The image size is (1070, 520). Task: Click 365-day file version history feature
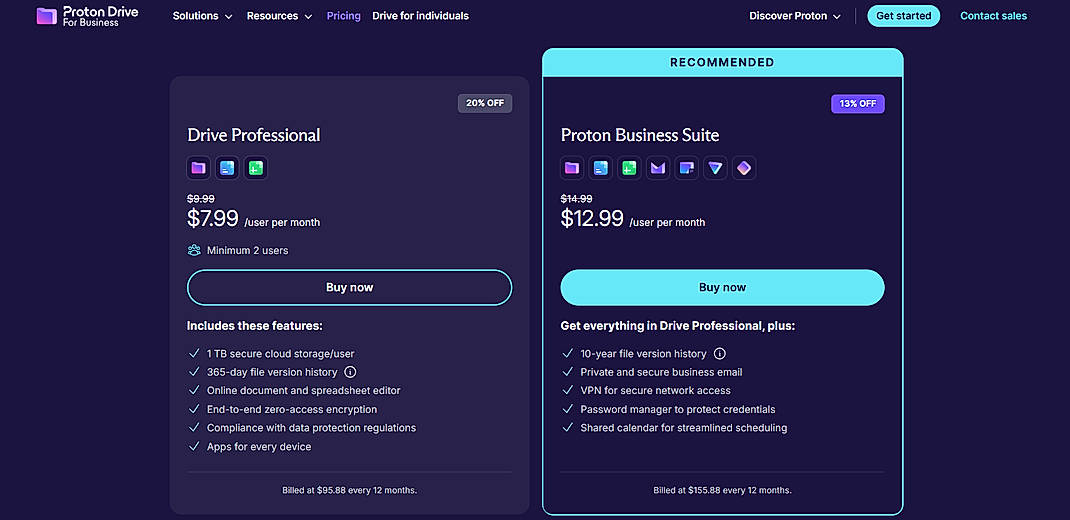point(272,372)
